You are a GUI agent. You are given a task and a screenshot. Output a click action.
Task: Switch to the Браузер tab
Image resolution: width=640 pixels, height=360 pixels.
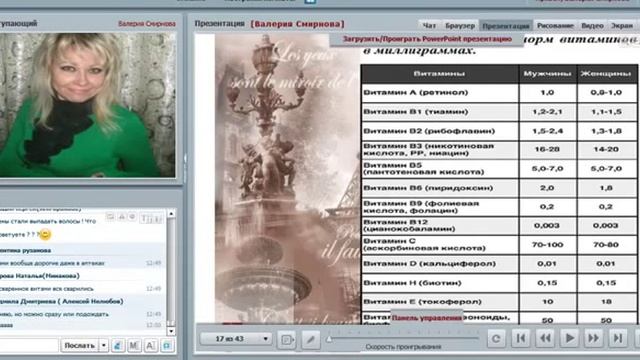460,25
